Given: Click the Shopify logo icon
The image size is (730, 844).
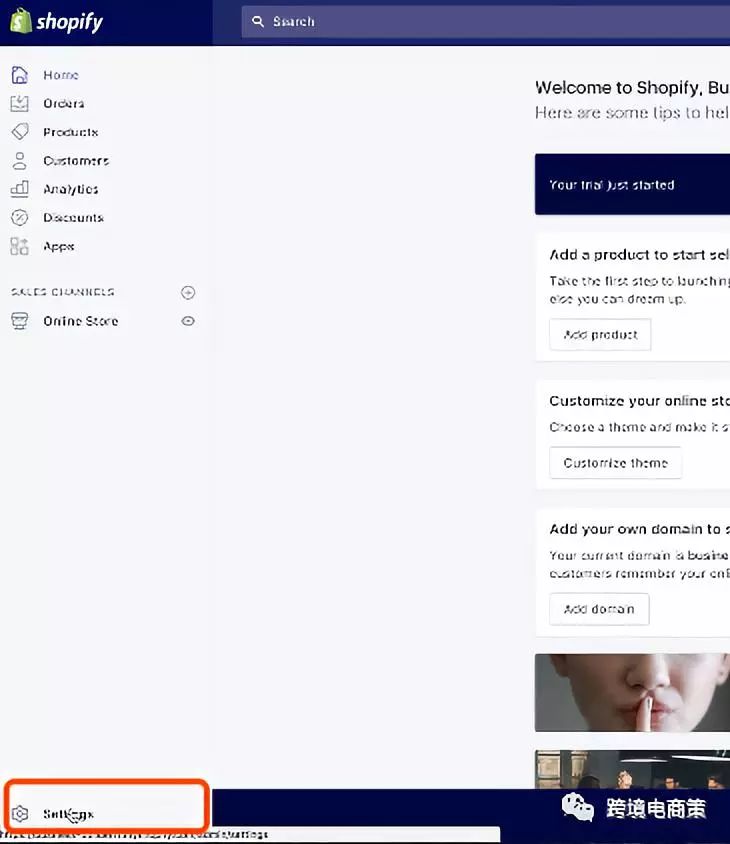Looking at the screenshot, I should pos(21,21).
